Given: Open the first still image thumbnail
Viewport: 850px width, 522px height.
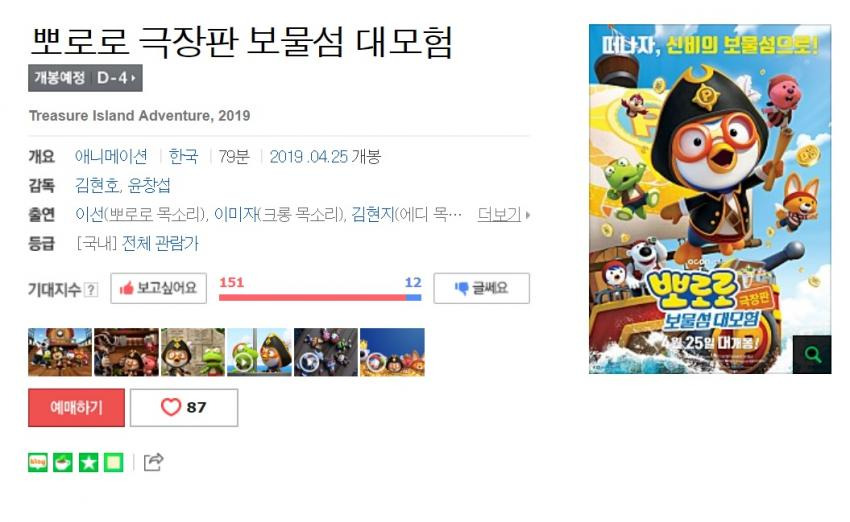Looking at the screenshot, I should click(x=60, y=352).
